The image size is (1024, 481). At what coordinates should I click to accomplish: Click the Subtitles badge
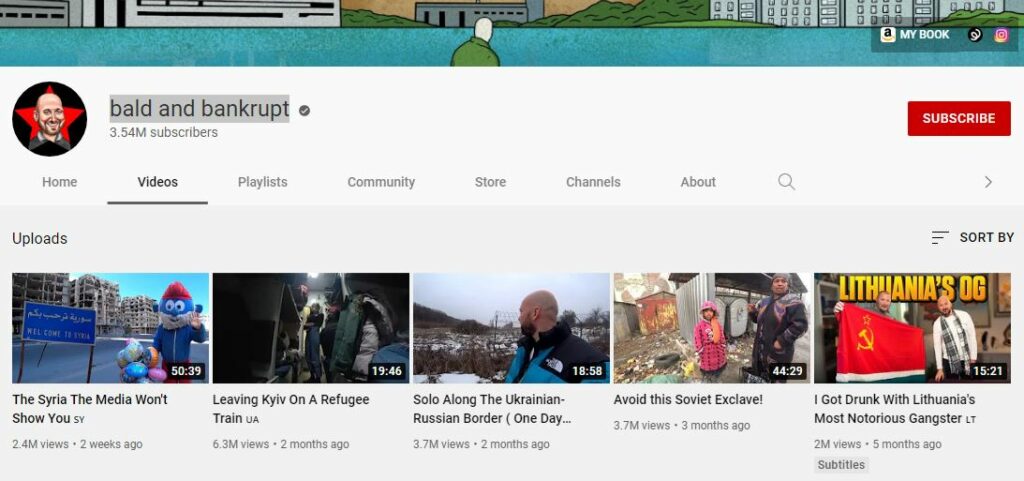click(x=841, y=465)
